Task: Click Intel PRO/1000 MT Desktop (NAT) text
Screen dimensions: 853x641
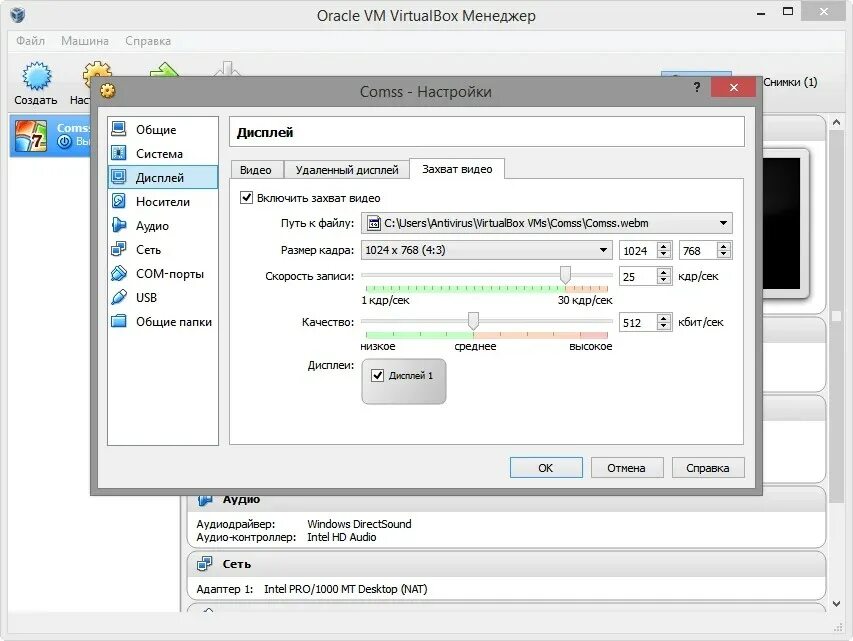Action: coord(345,589)
